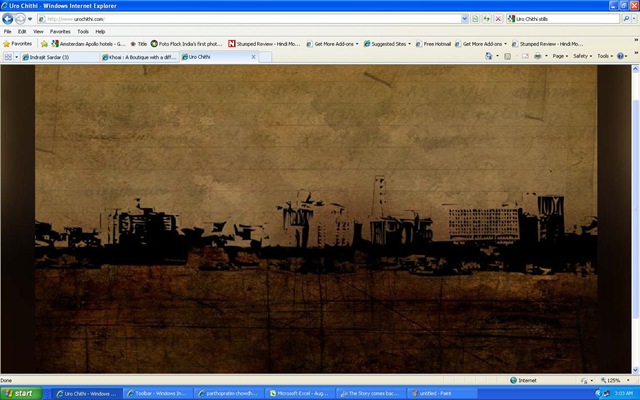Click the Favorites star button
This screenshot has width=640, height=400.
17,44
